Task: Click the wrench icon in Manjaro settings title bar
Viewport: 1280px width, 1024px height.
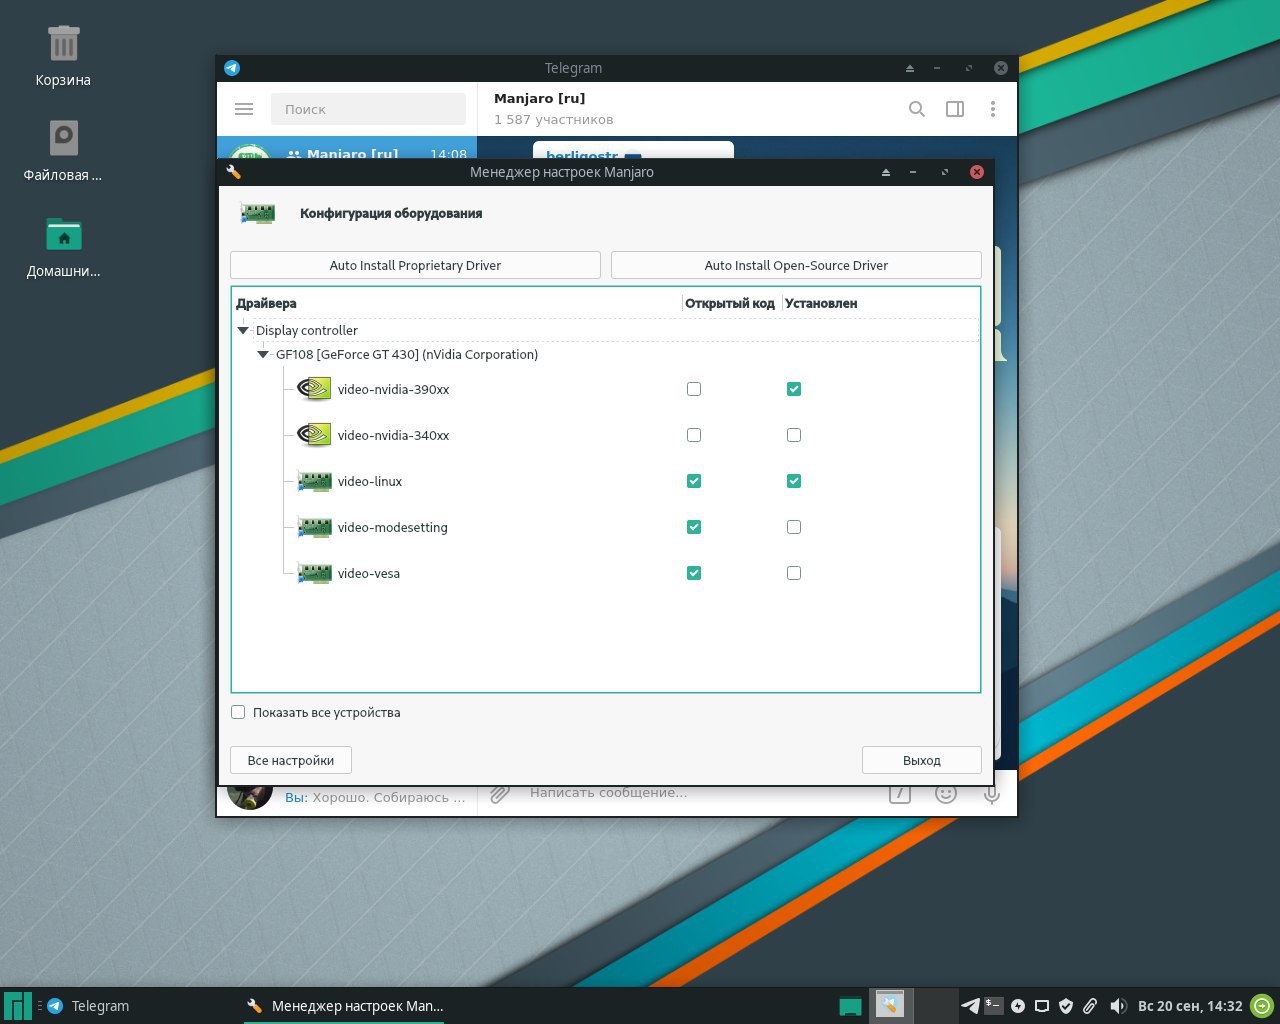Action: click(x=234, y=172)
